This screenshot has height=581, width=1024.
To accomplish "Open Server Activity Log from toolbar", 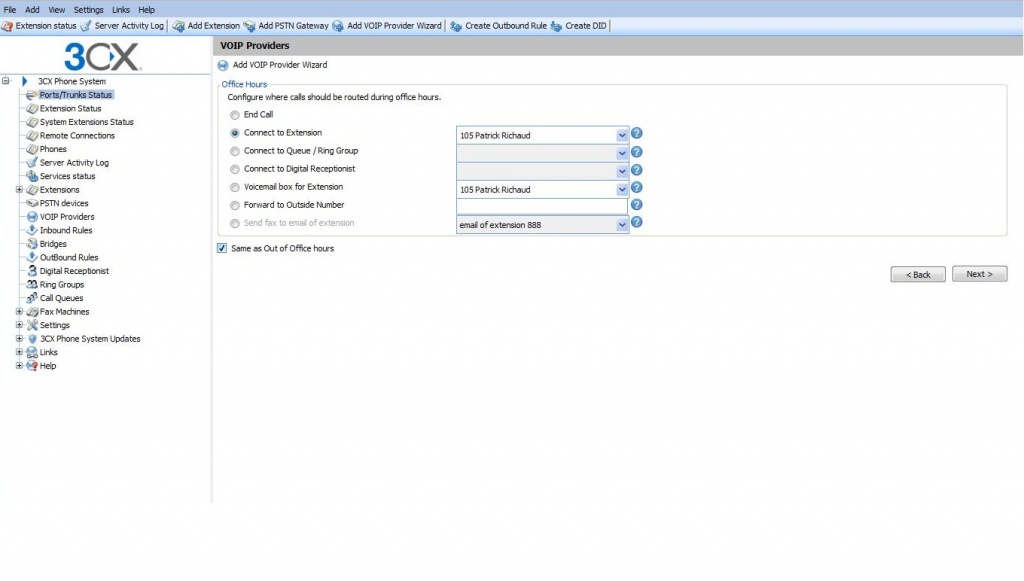I will click(86, 26).
